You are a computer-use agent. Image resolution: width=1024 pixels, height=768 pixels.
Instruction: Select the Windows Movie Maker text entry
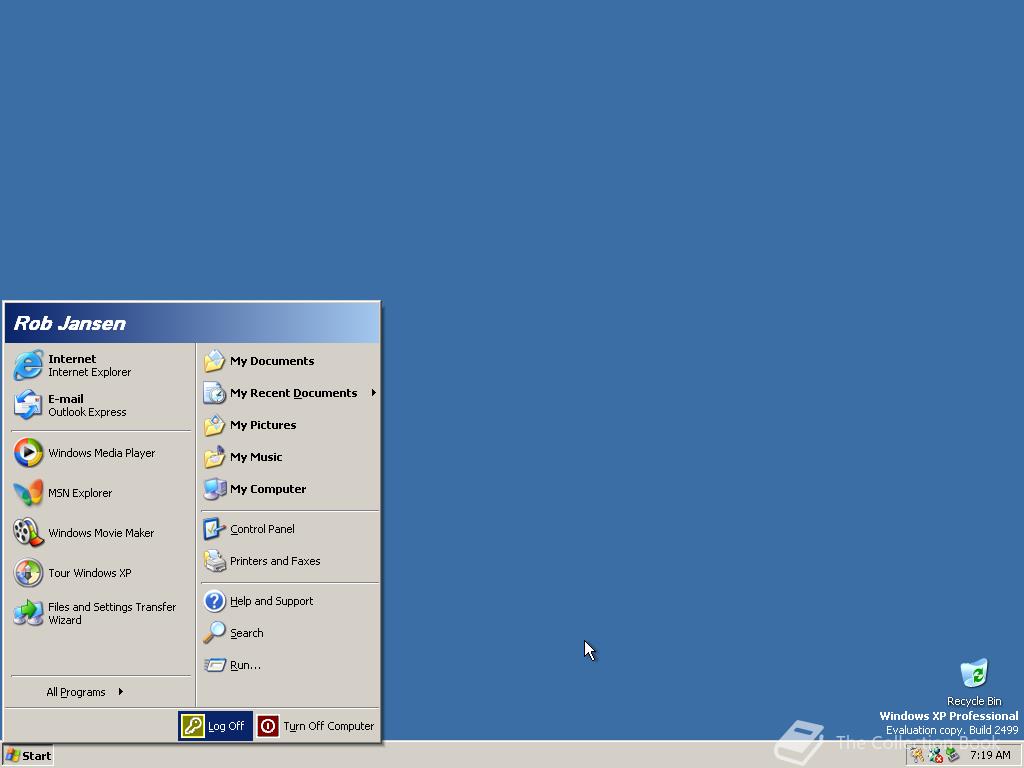[x=101, y=533]
